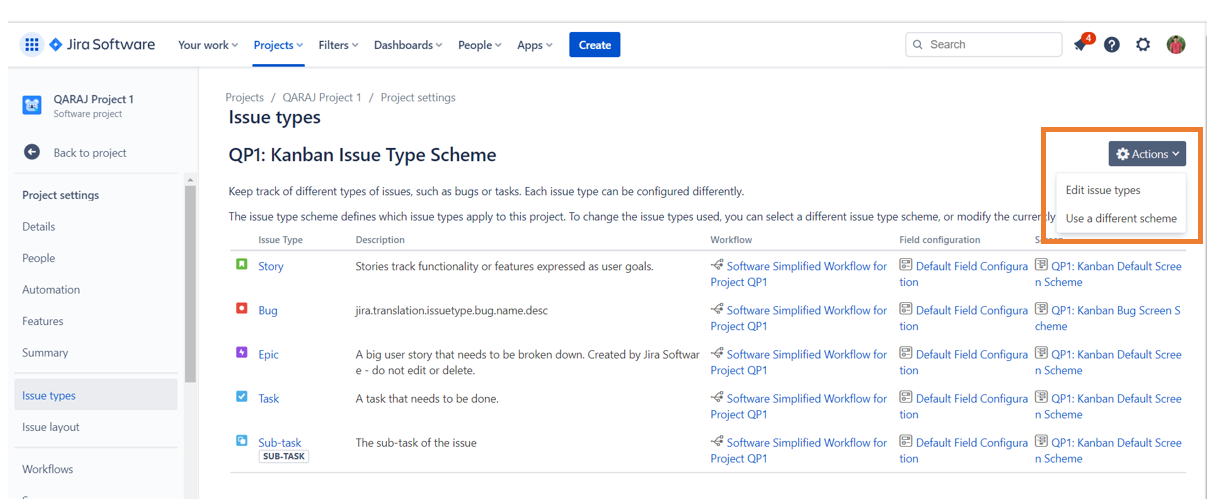This screenshot has height=502, width=1217.
Task: Click the Jira Software logo
Action: click(x=103, y=45)
